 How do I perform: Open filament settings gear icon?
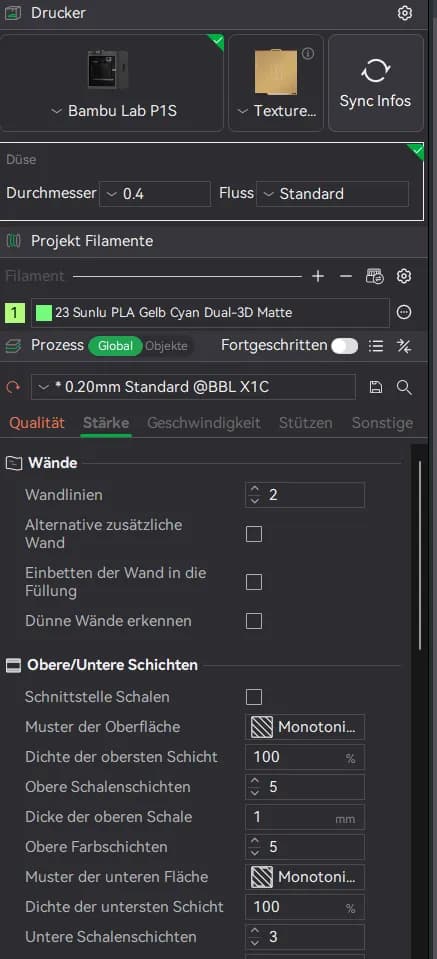(403, 276)
